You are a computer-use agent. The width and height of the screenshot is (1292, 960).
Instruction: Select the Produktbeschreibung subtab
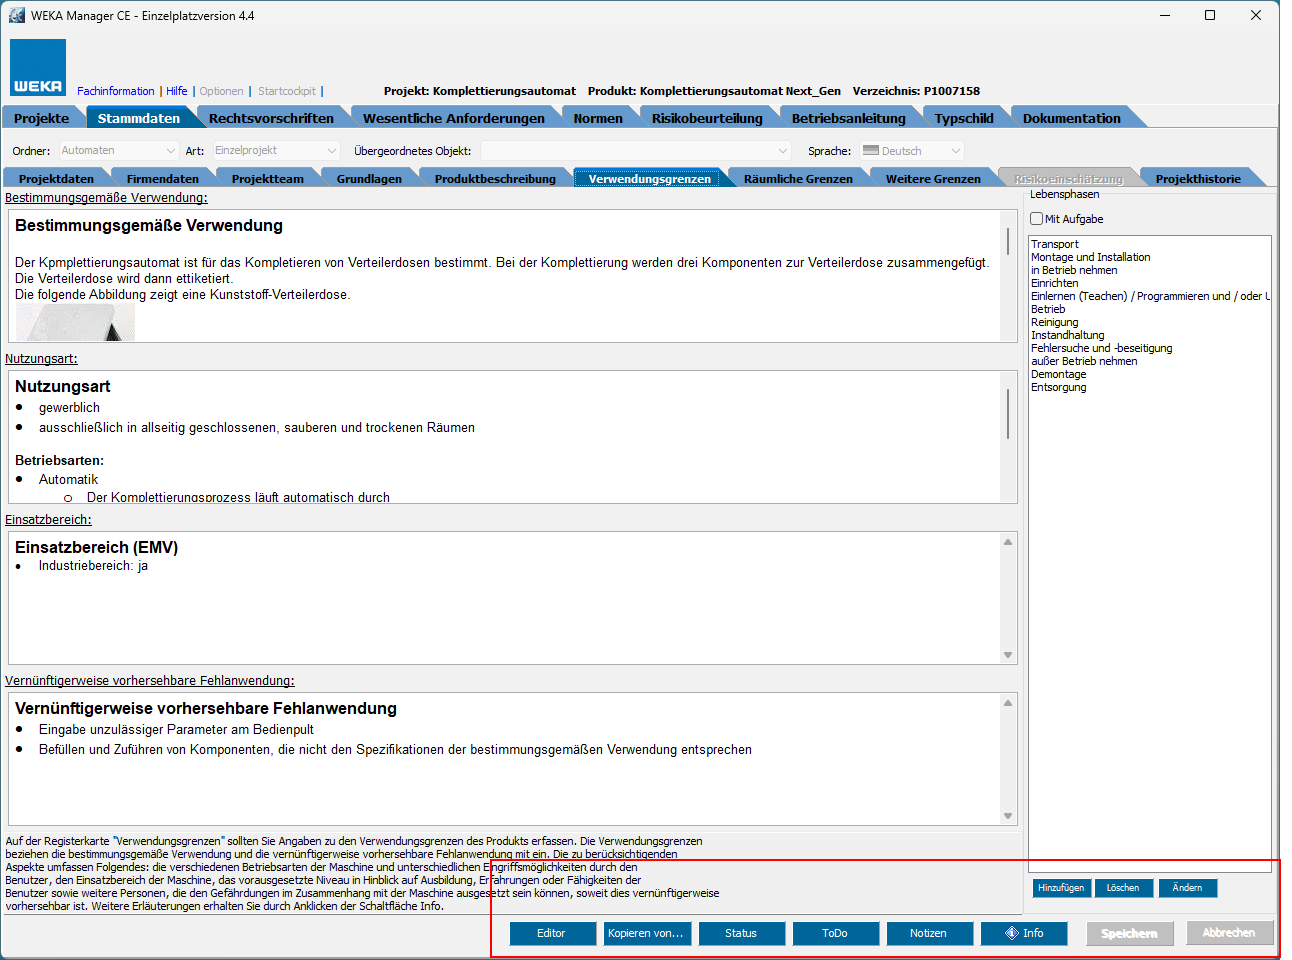pyautogui.click(x=494, y=179)
